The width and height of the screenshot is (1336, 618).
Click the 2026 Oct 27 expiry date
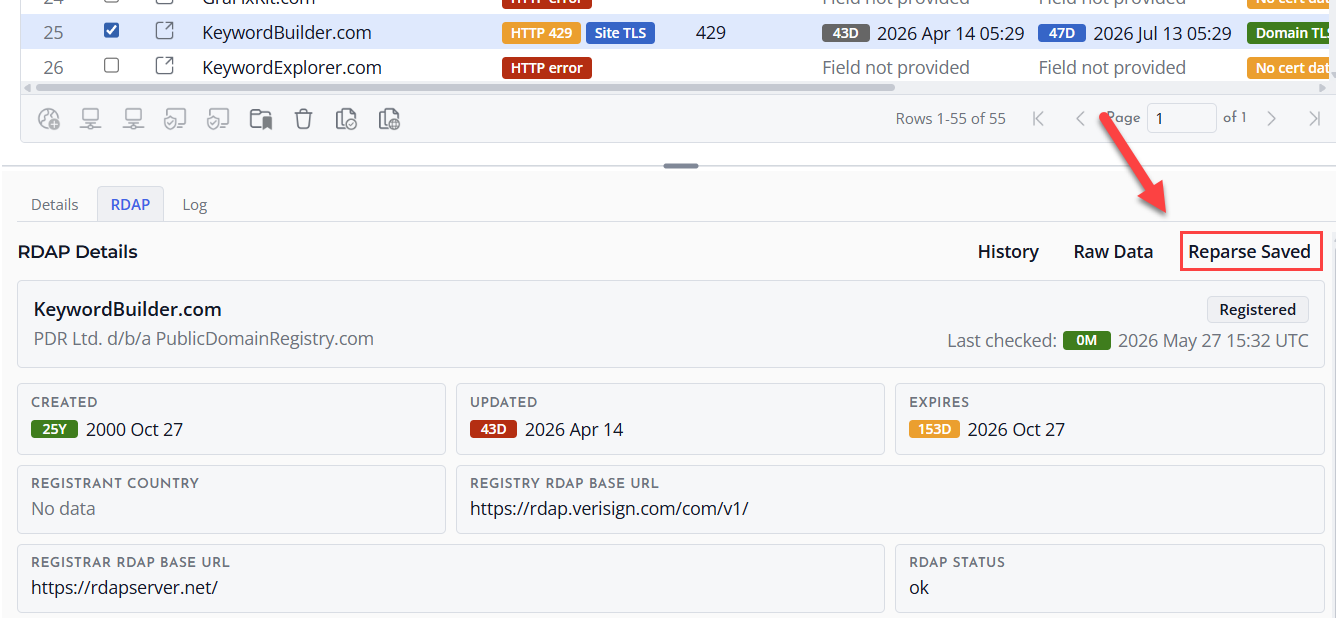[1016, 429]
